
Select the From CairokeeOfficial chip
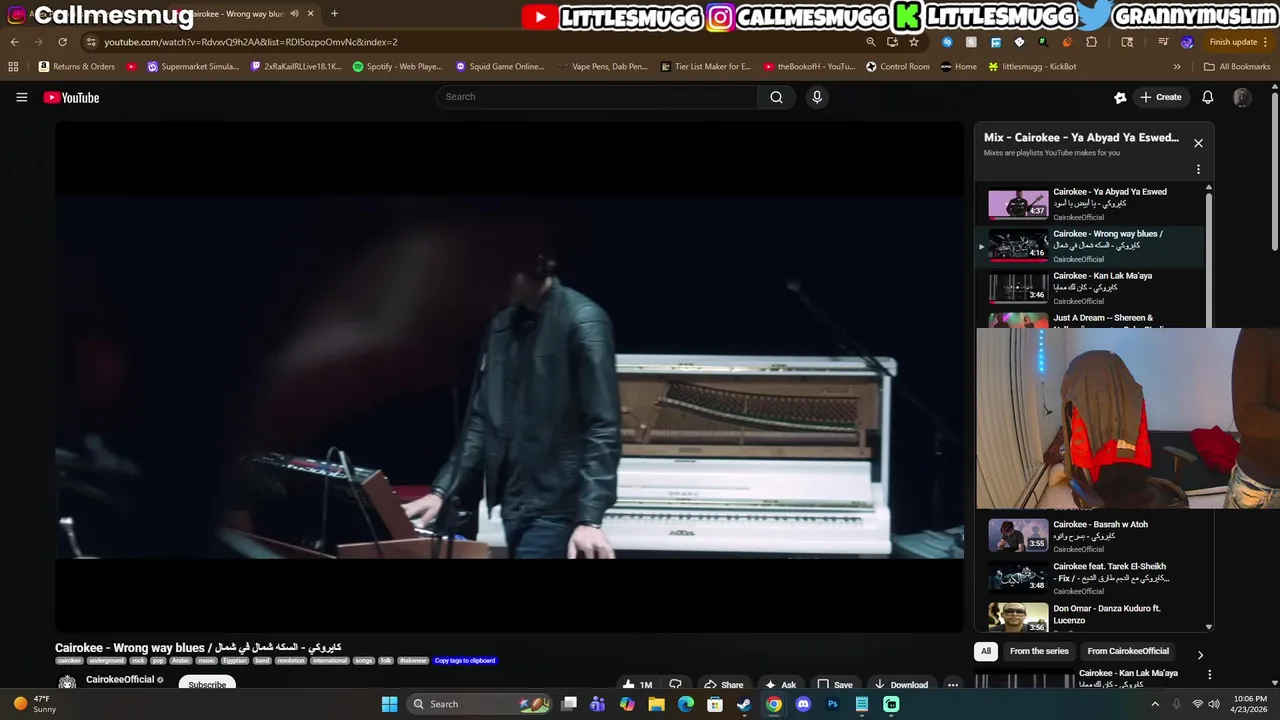click(x=1128, y=651)
